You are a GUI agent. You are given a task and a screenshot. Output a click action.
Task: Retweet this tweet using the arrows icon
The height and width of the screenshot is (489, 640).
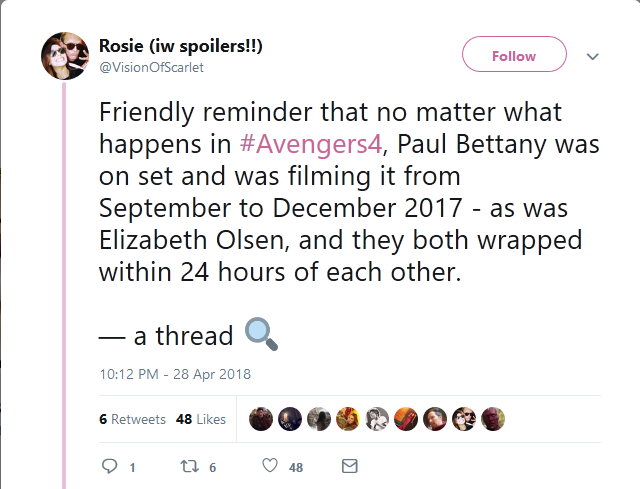[186, 466]
